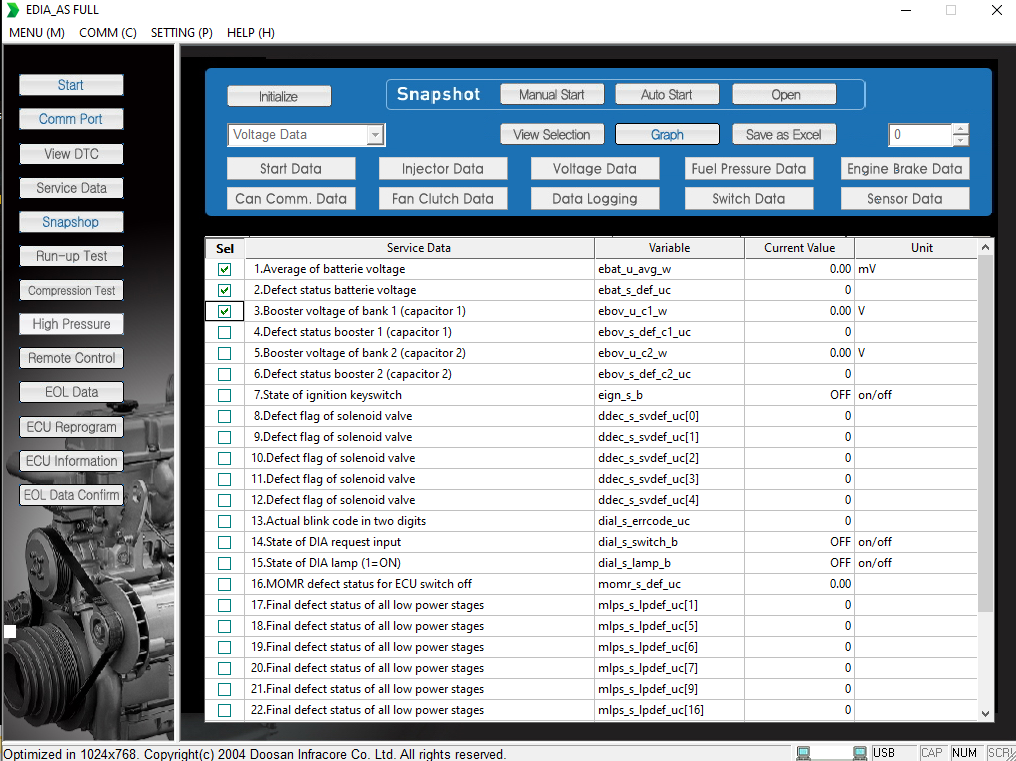Click the ebat_u_avg_w variable cell

point(669,269)
